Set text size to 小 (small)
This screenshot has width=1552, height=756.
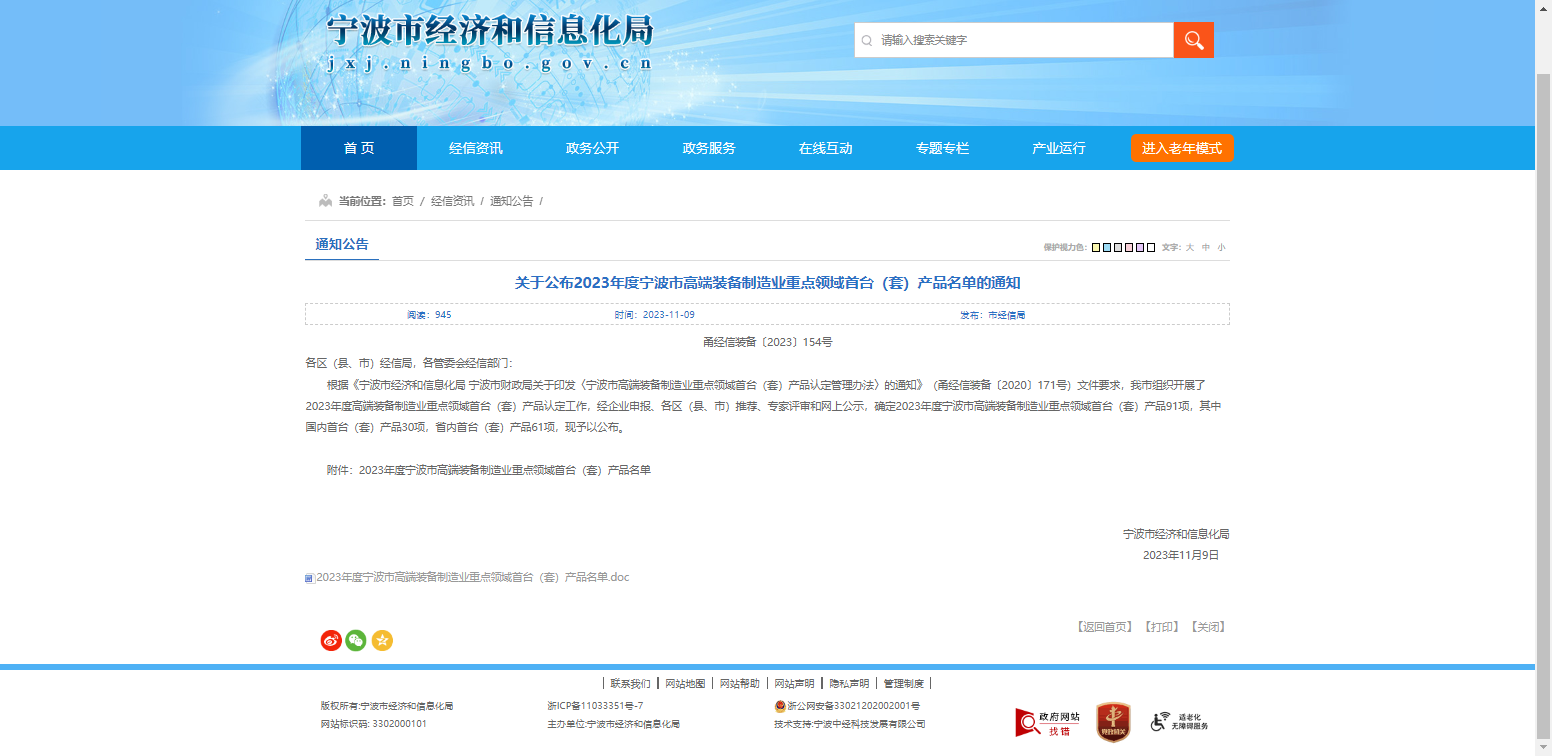[x=1221, y=247]
